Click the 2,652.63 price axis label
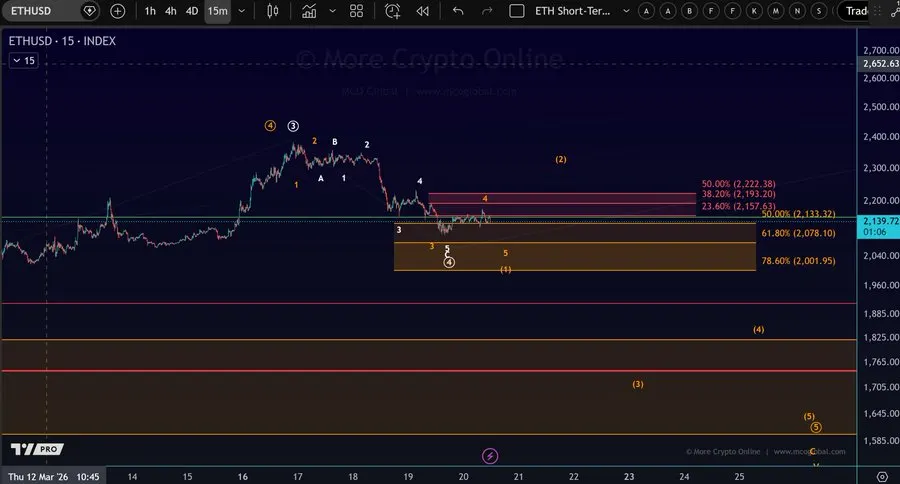The image size is (900, 484). [880, 64]
